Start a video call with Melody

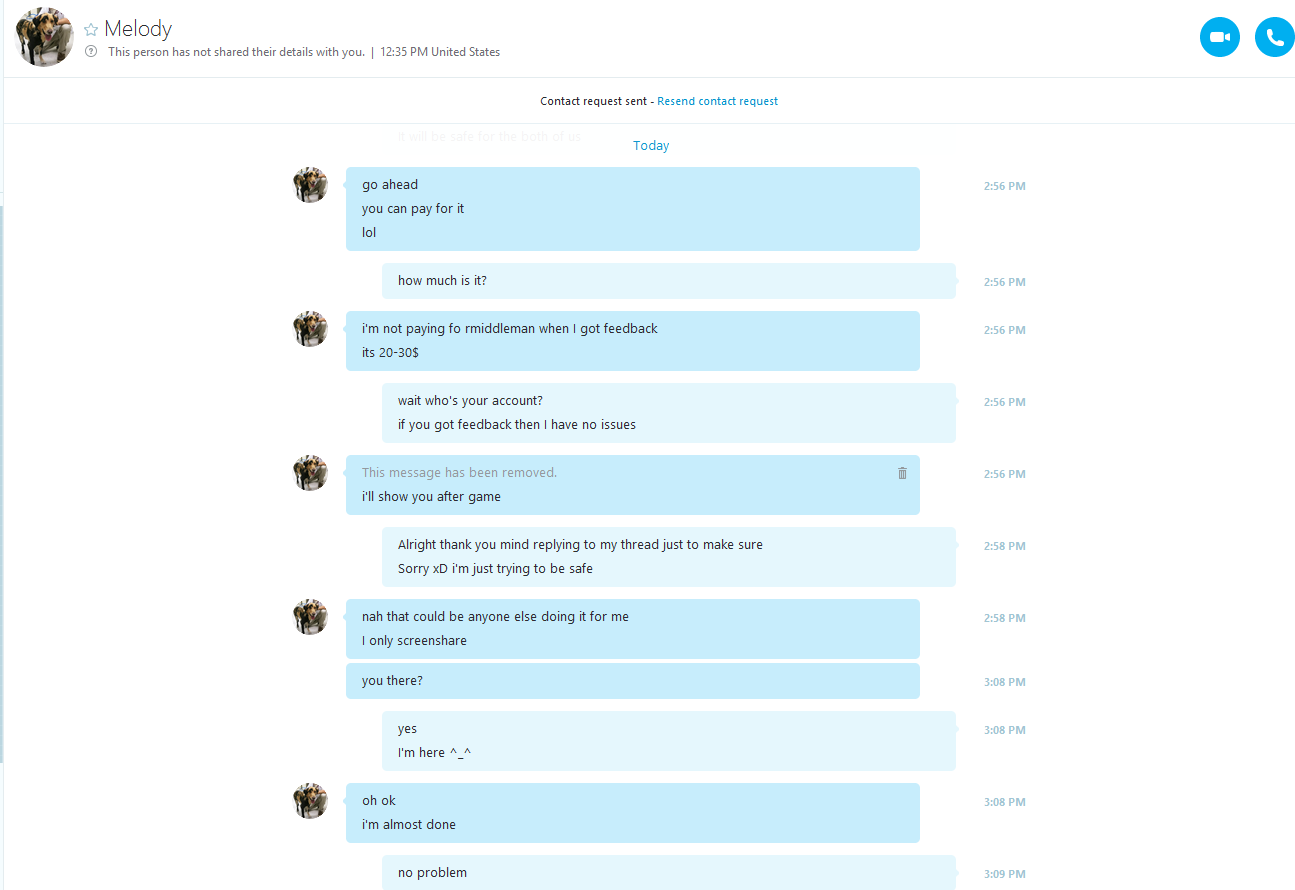click(1219, 38)
